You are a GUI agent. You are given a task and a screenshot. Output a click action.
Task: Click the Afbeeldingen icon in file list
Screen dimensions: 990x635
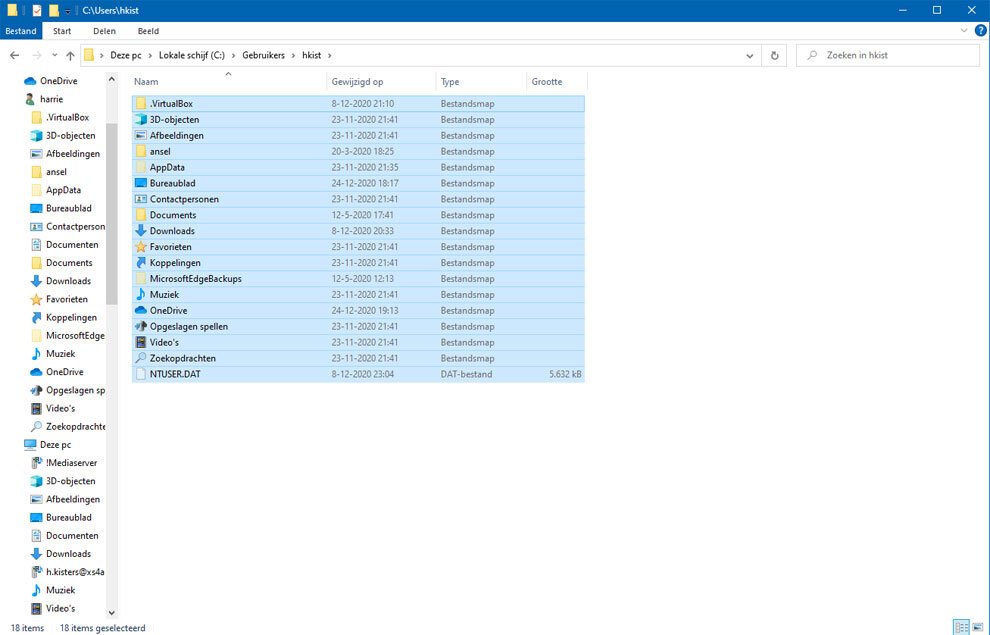pos(141,135)
